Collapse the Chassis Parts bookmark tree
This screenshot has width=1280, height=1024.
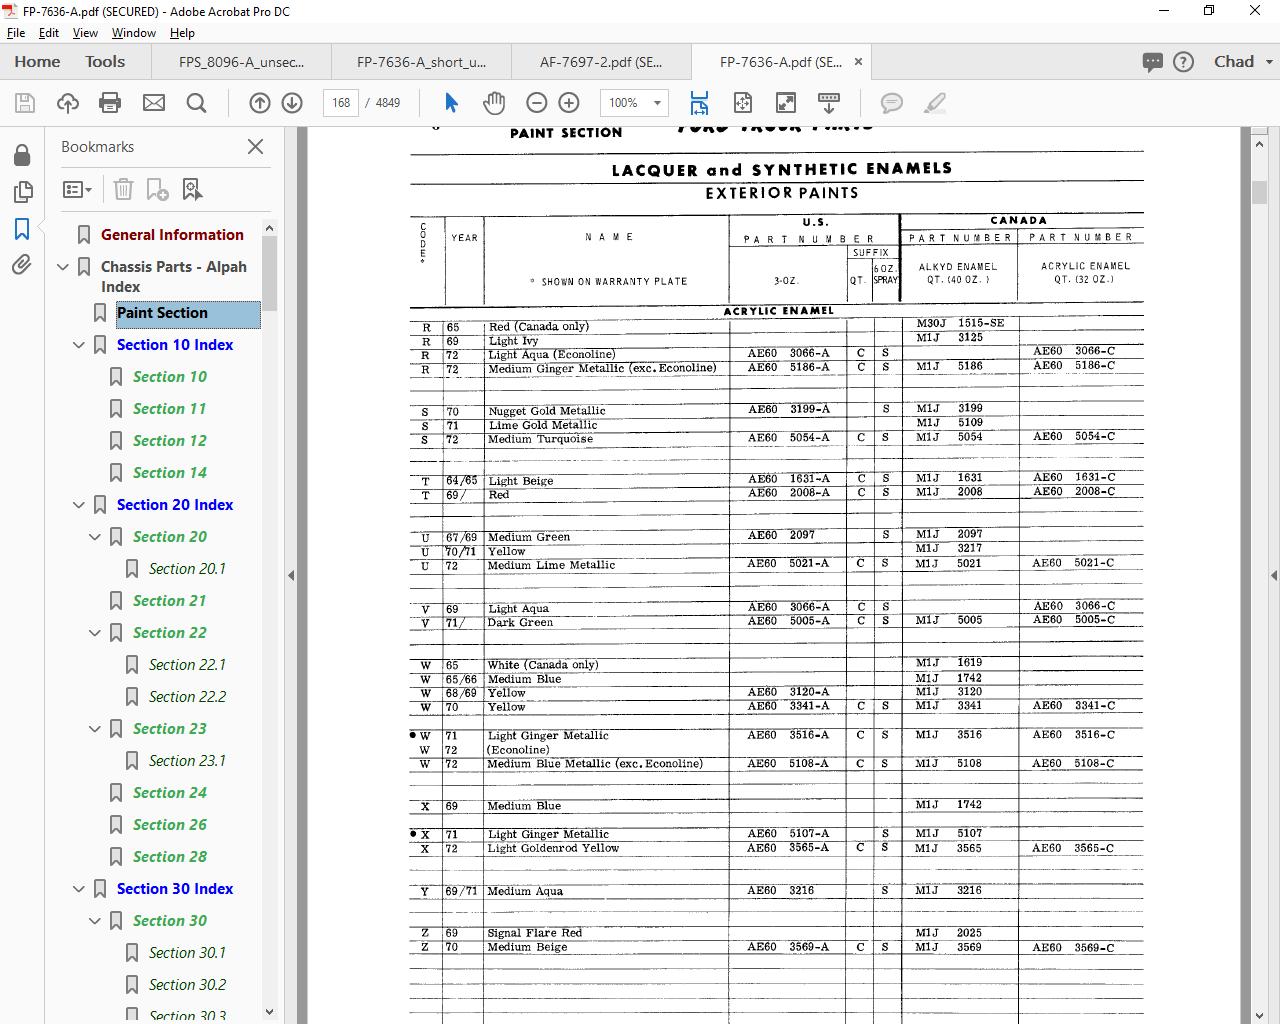tap(63, 267)
